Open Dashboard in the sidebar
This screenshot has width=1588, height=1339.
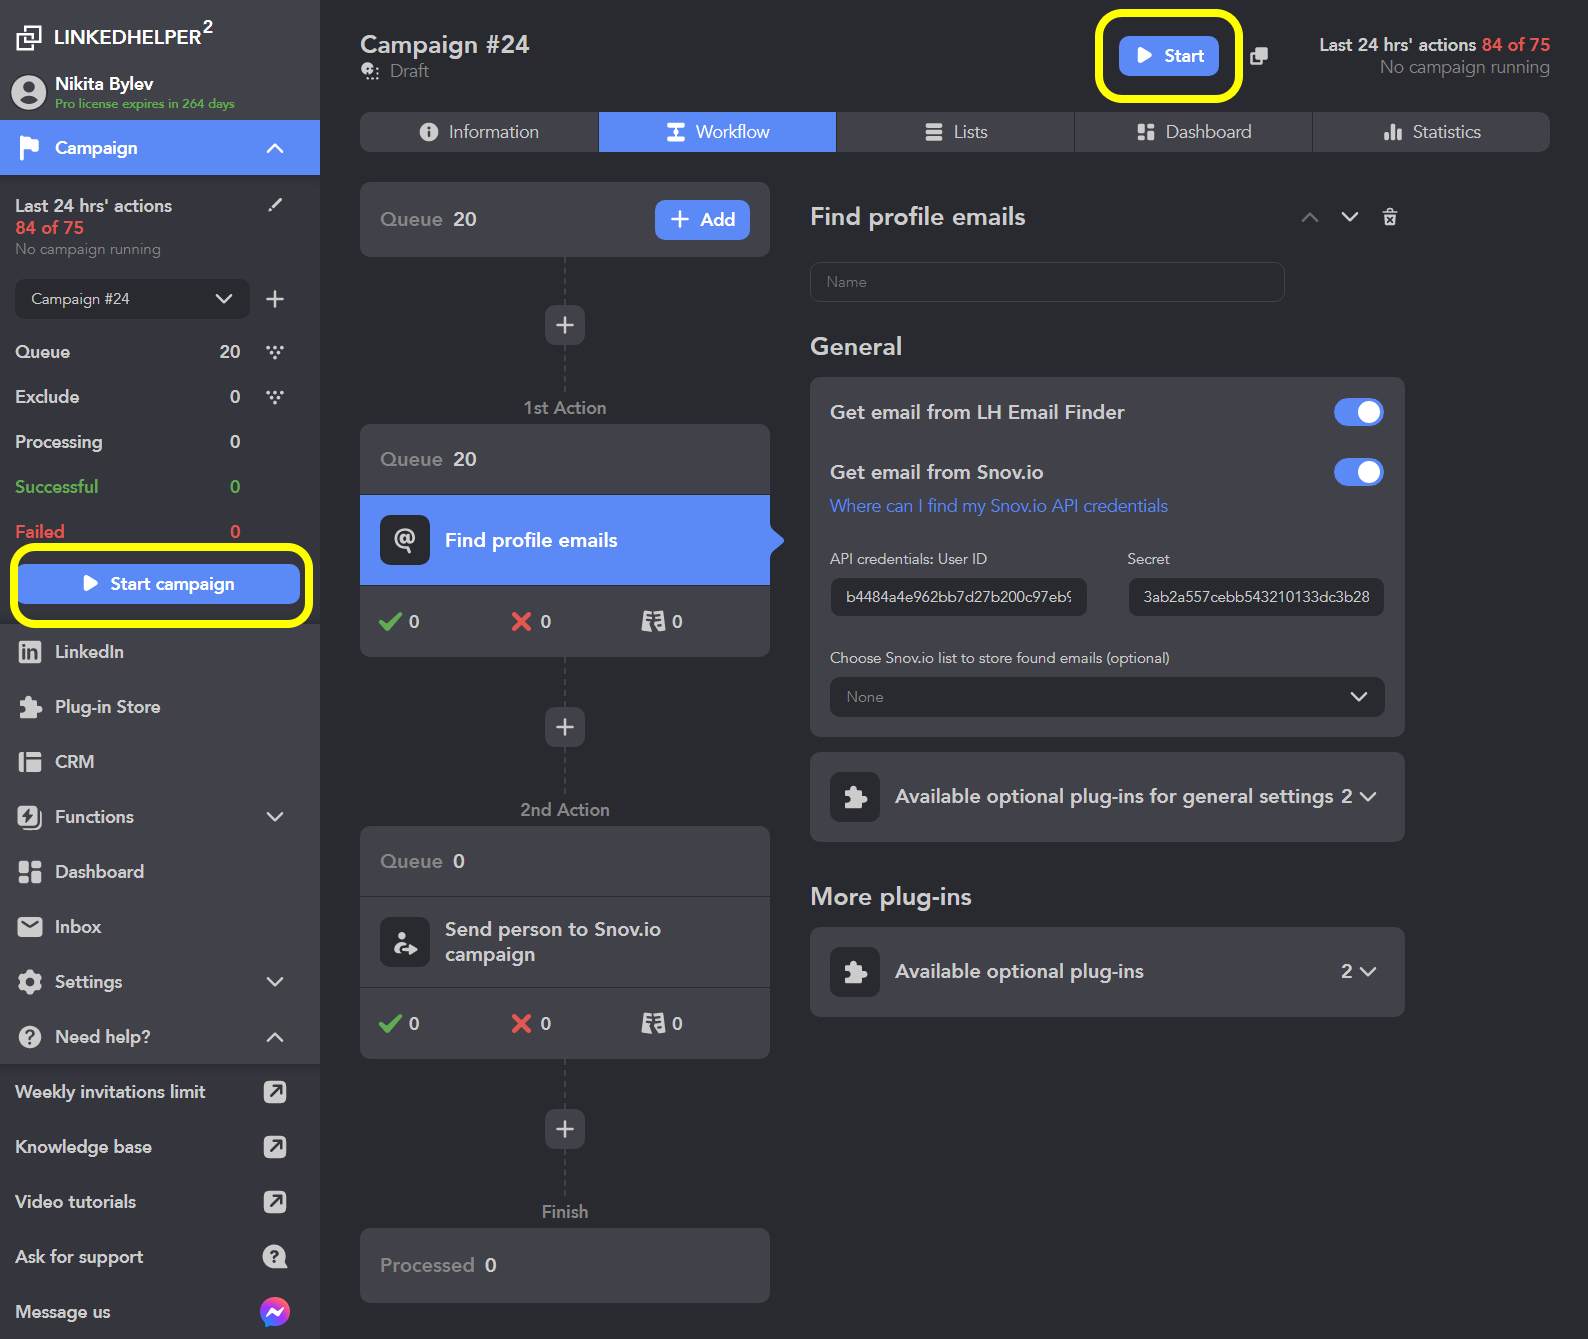(x=160, y=872)
